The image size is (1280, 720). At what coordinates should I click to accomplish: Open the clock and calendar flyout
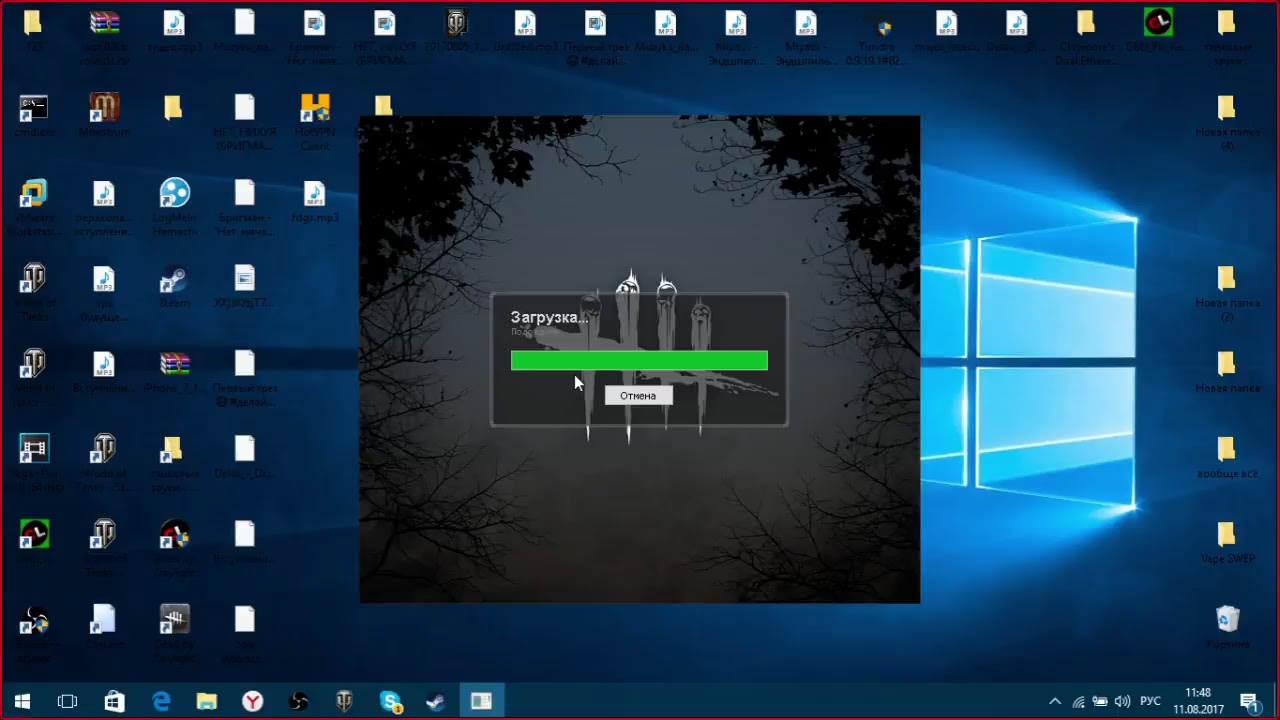coord(1198,702)
